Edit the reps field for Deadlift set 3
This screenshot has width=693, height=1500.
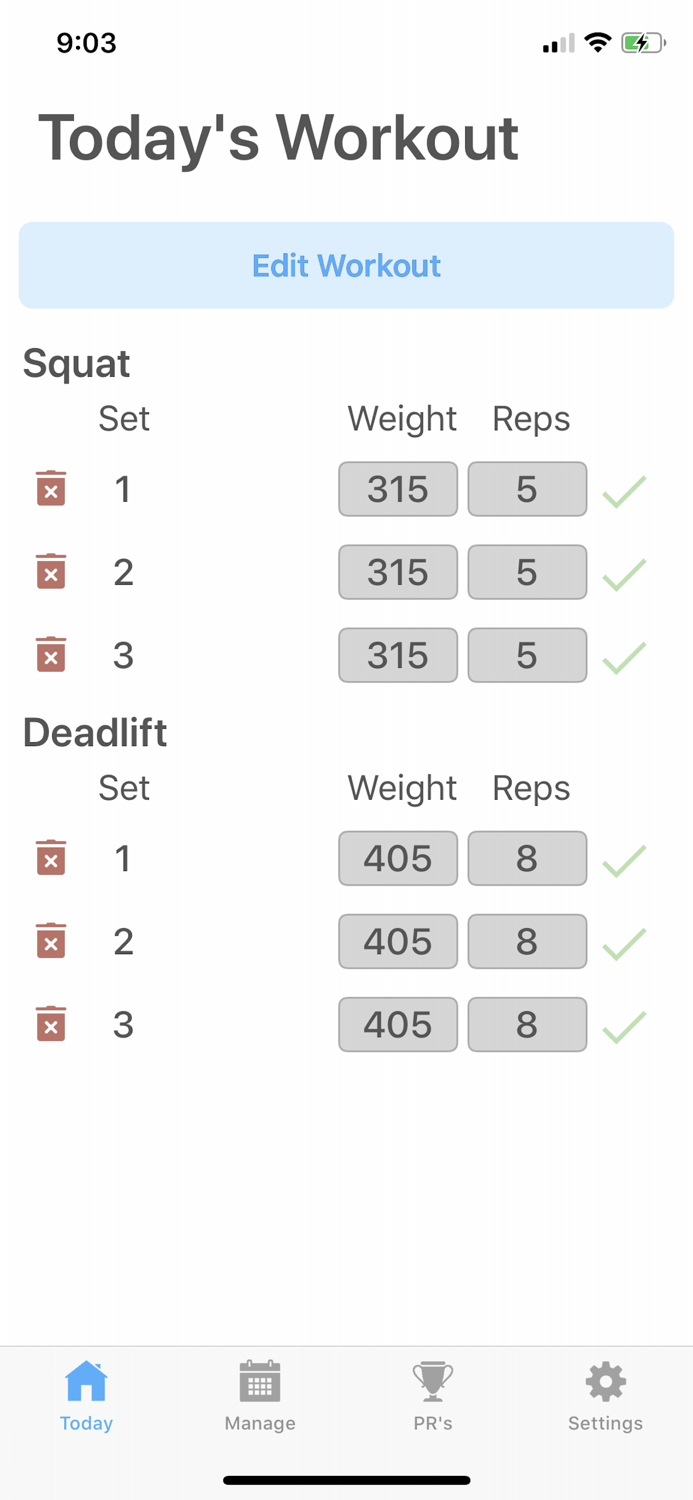[x=527, y=1024]
